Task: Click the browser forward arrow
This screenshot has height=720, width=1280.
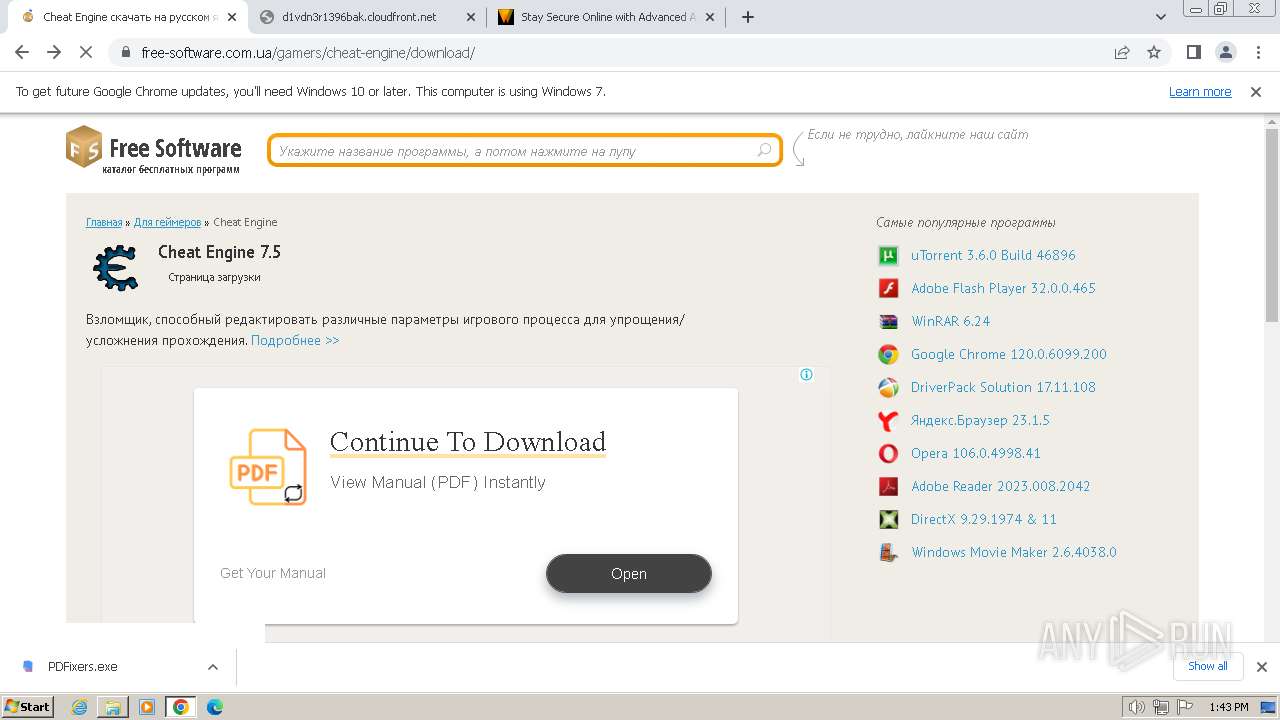Action: click(x=54, y=52)
